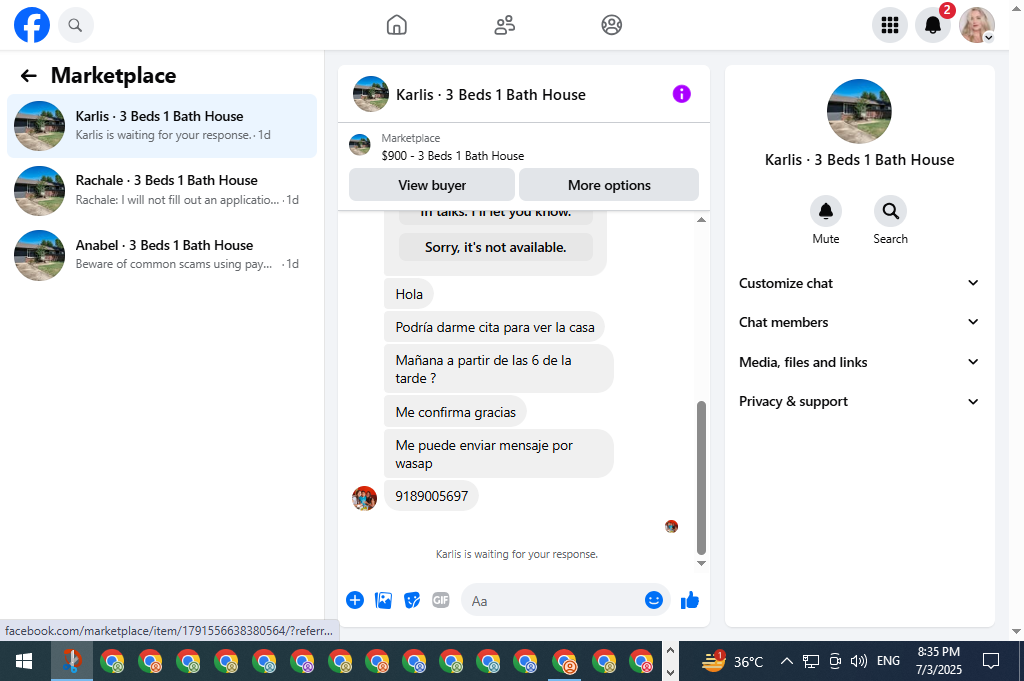Click the network tray icon

(810, 661)
